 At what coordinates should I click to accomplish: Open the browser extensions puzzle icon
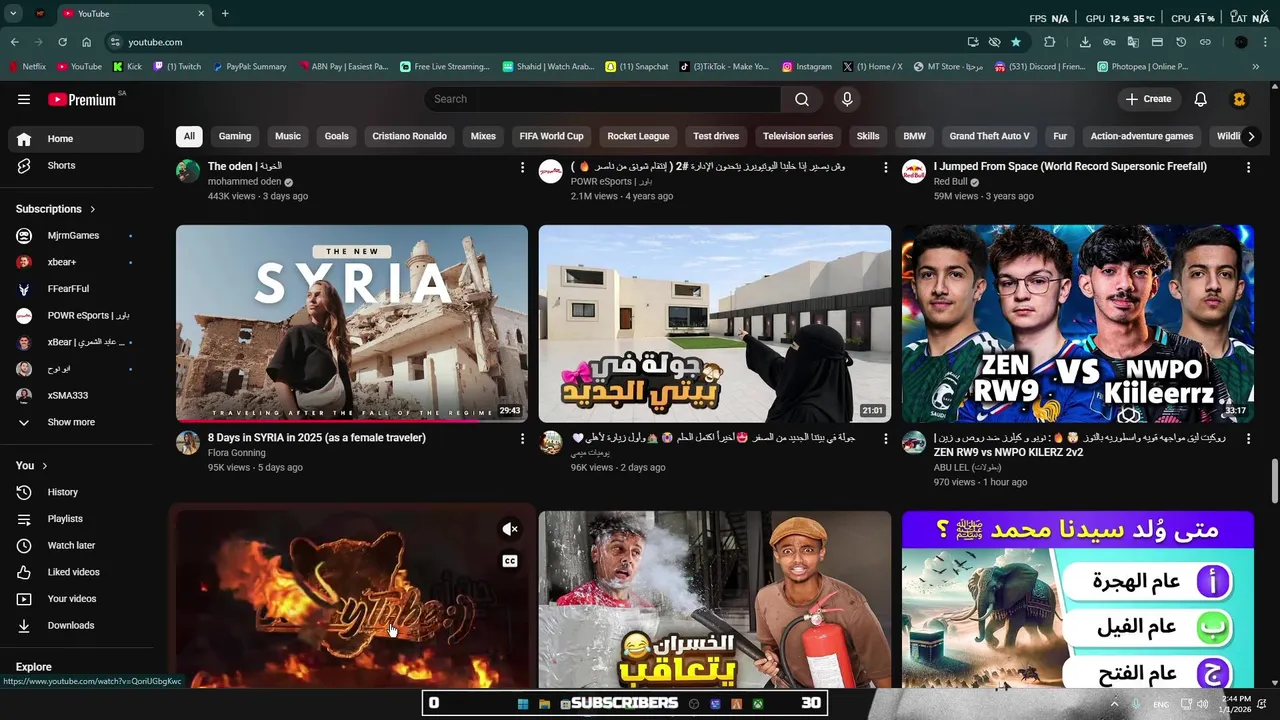click(x=1049, y=42)
